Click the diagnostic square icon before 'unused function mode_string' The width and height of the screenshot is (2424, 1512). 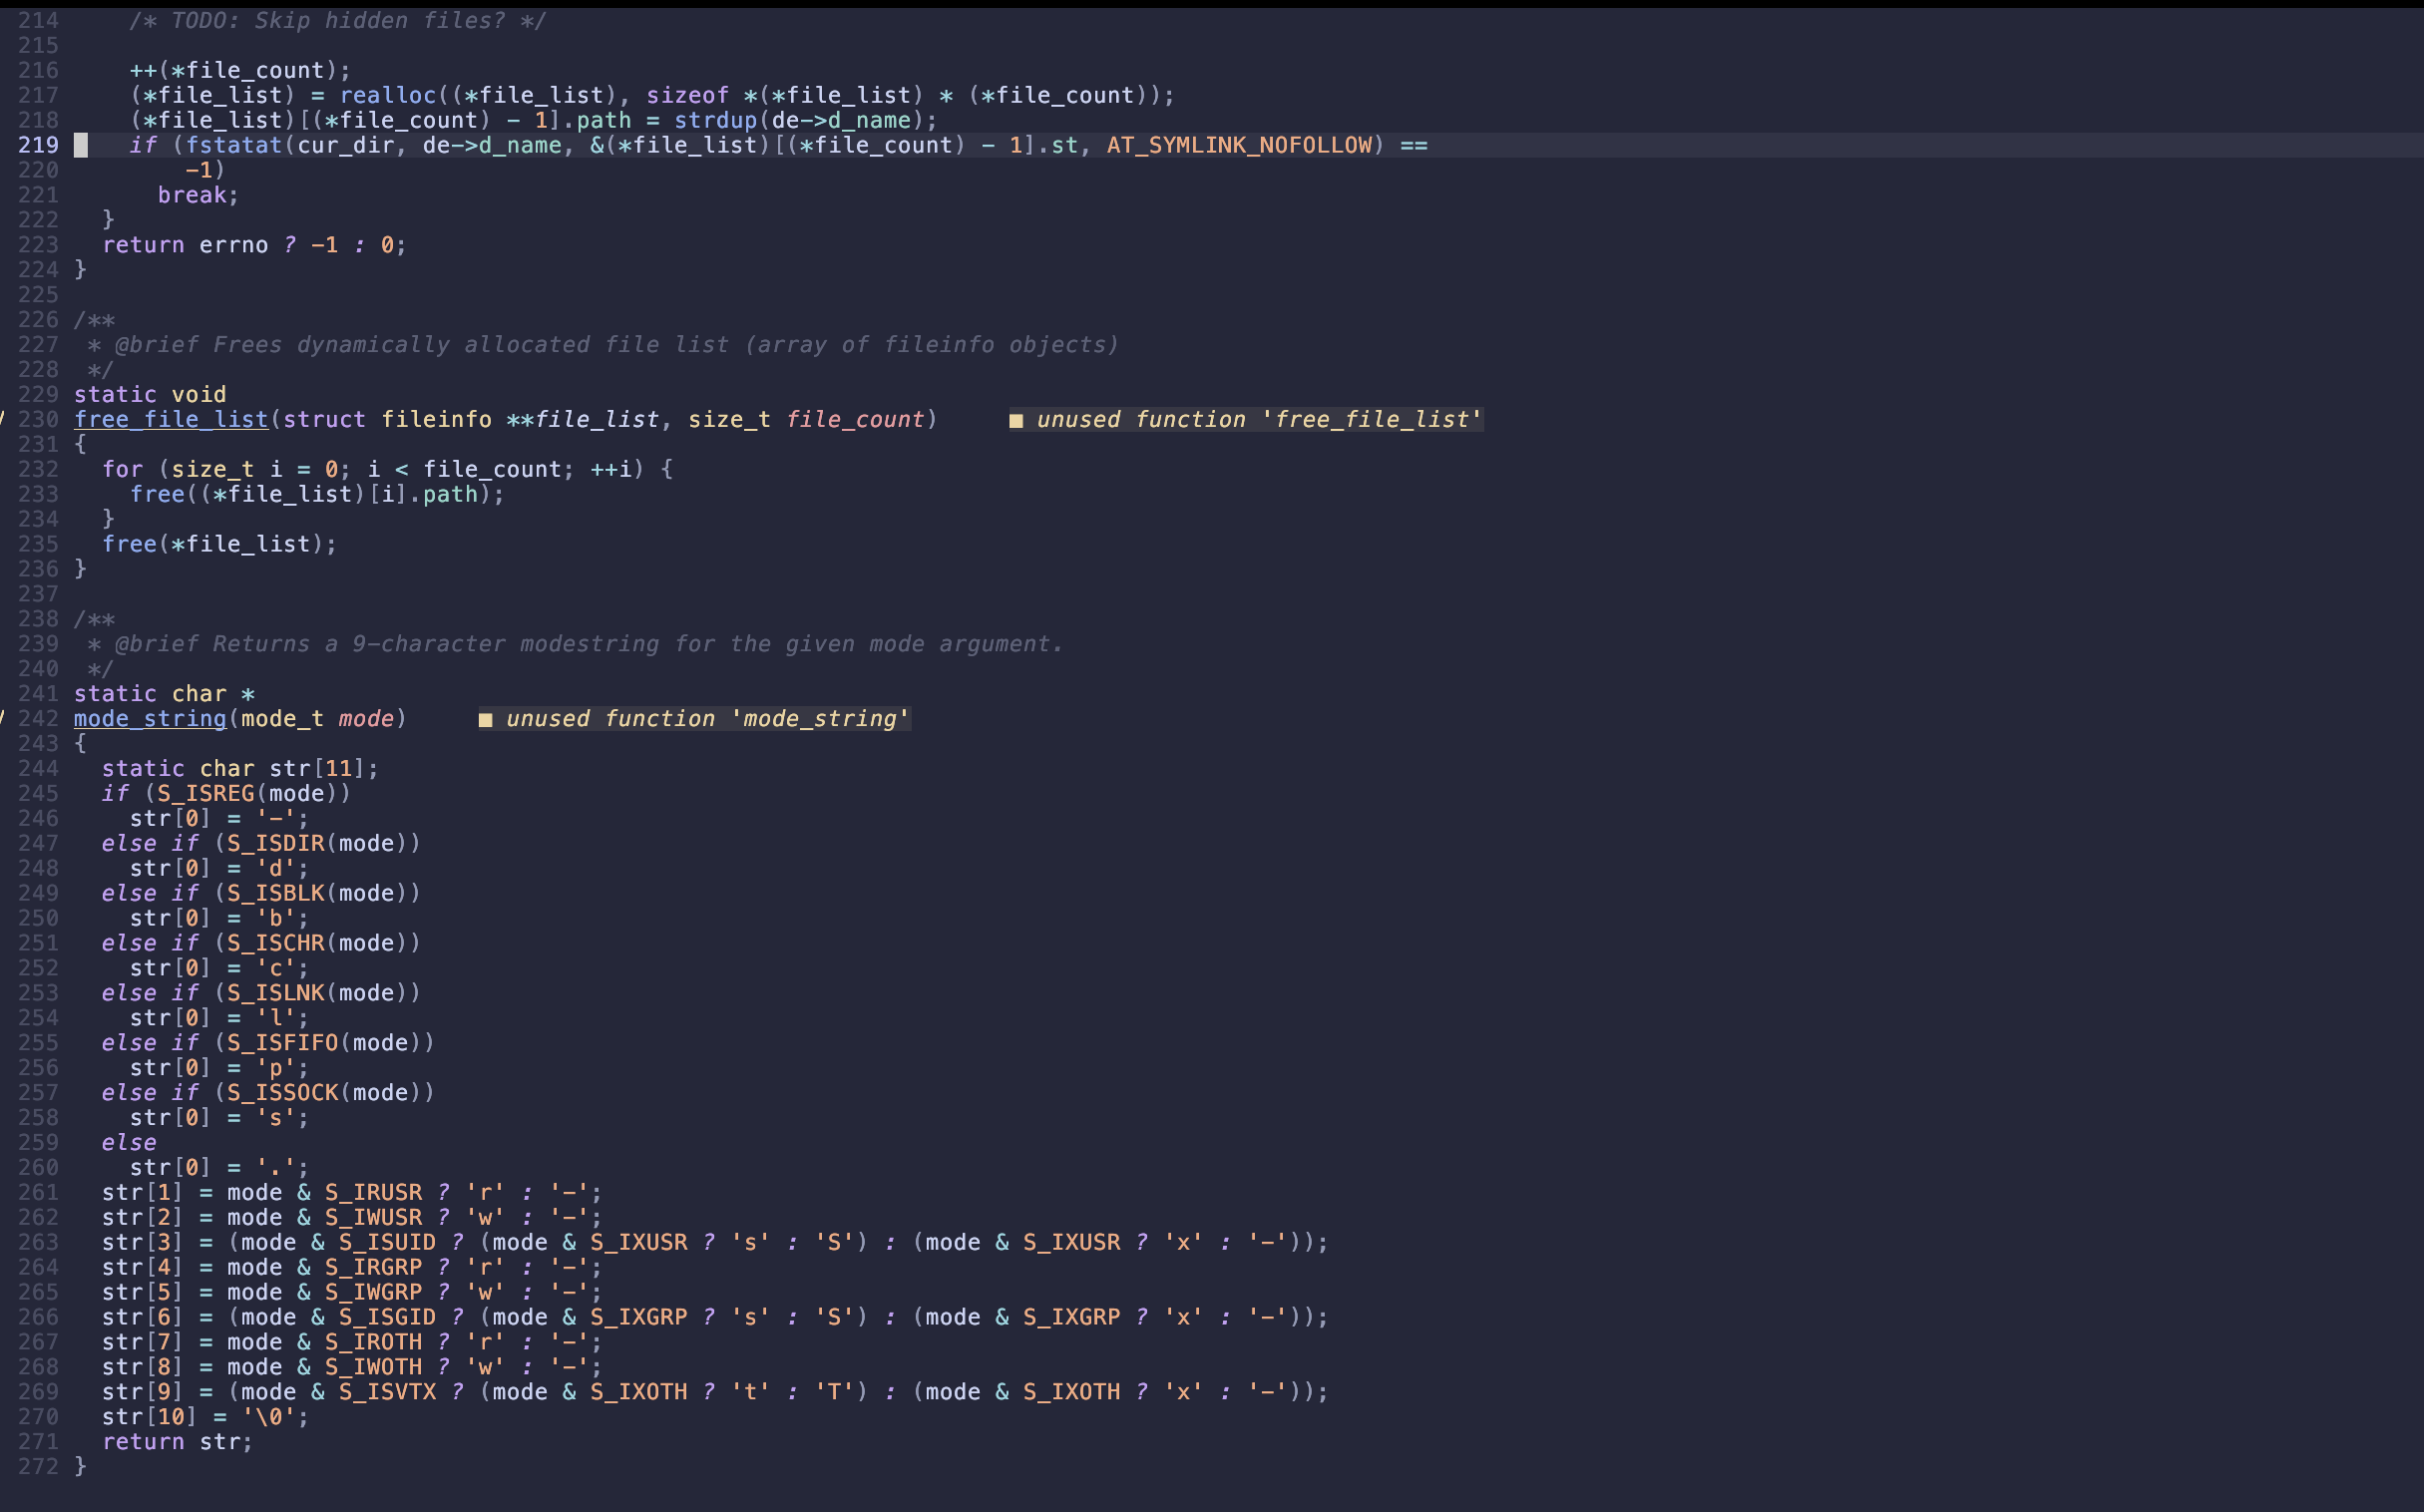485,718
